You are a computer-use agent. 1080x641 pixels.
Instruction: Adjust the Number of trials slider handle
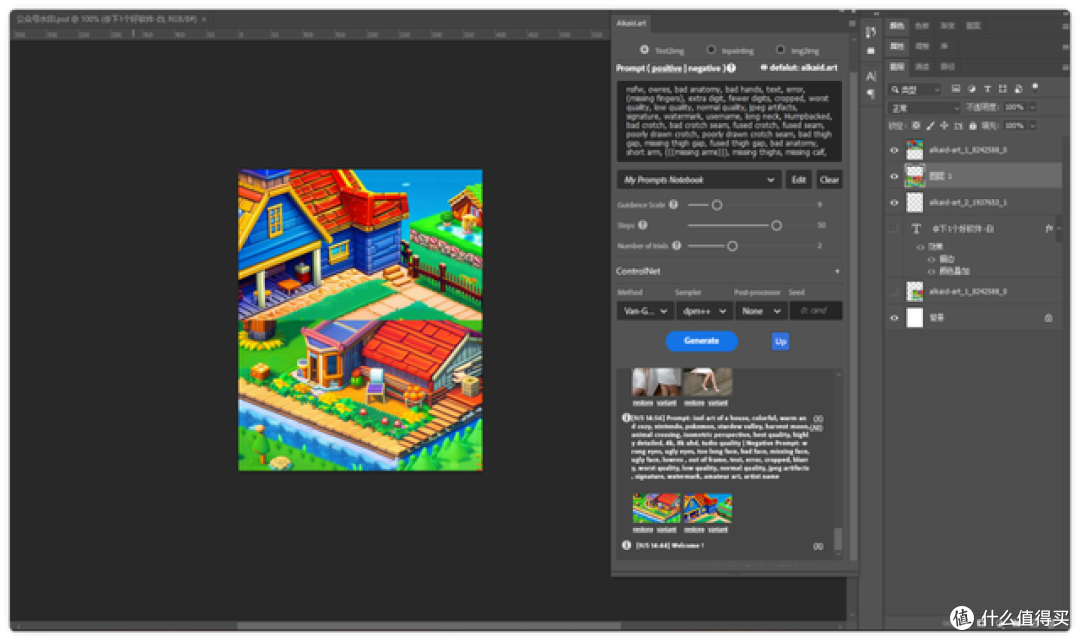732,246
